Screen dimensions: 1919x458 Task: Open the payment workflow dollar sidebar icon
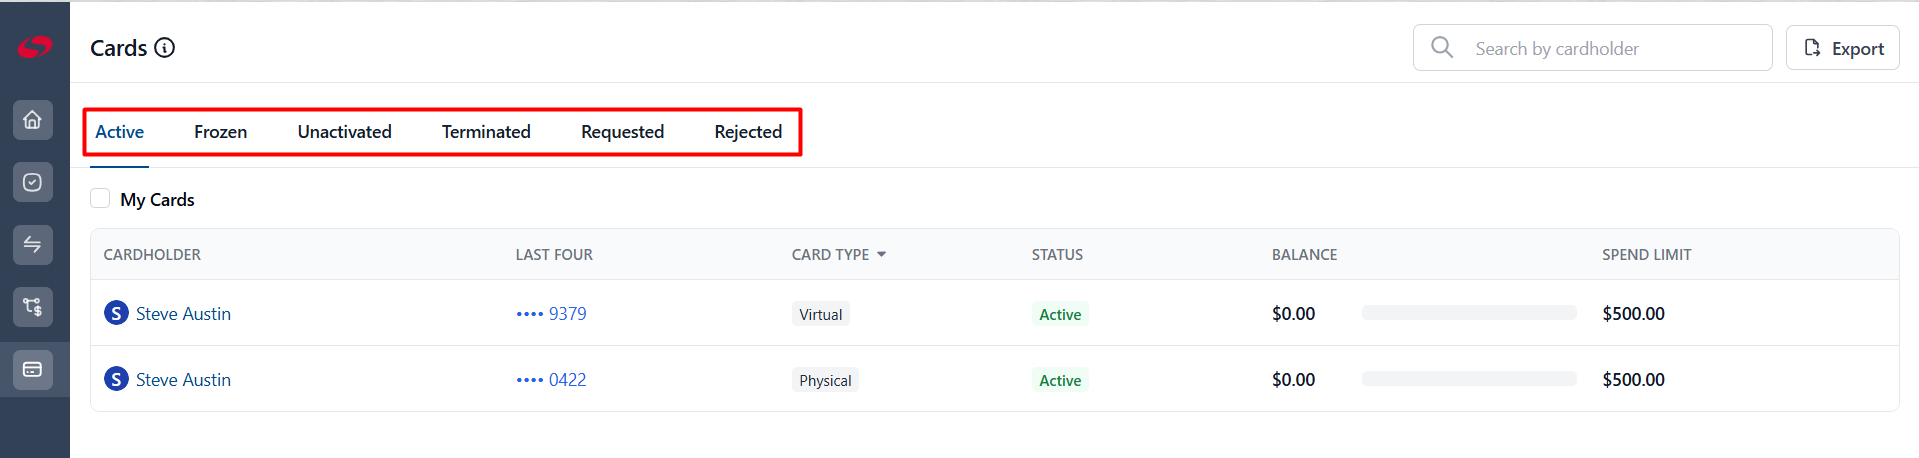[33, 306]
